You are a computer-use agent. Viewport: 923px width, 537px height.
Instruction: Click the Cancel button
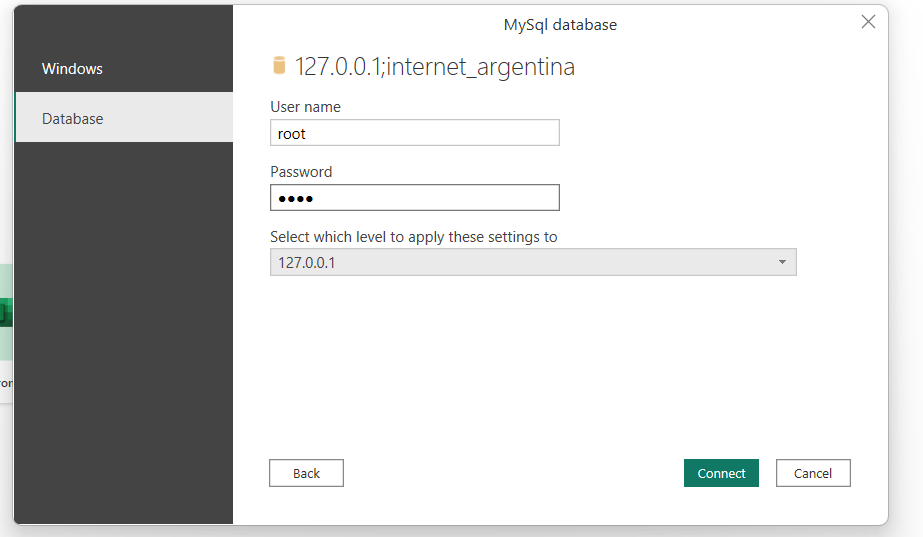pyautogui.click(x=813, y=473)
